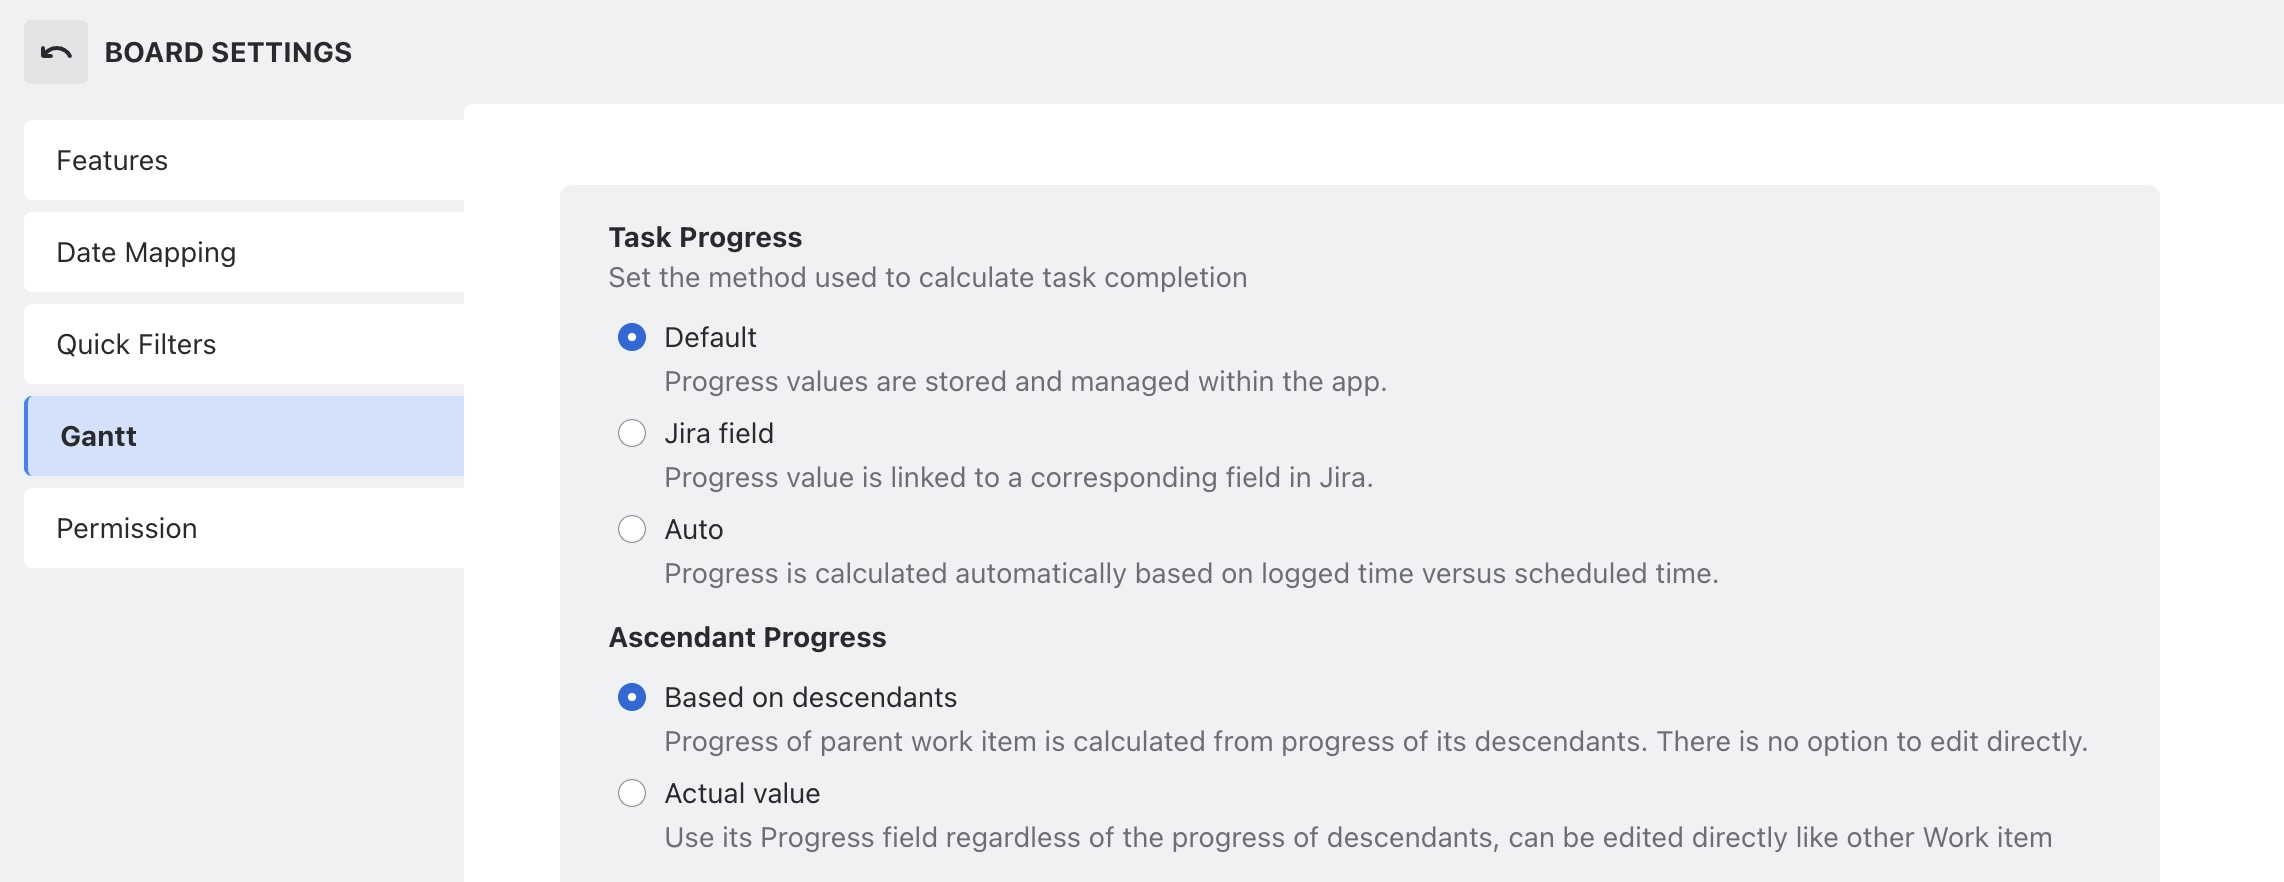Image resolution: width=2284 pixels, height=882 pixels.
Task: Choose the Jira field radio button
Action: 632,433
